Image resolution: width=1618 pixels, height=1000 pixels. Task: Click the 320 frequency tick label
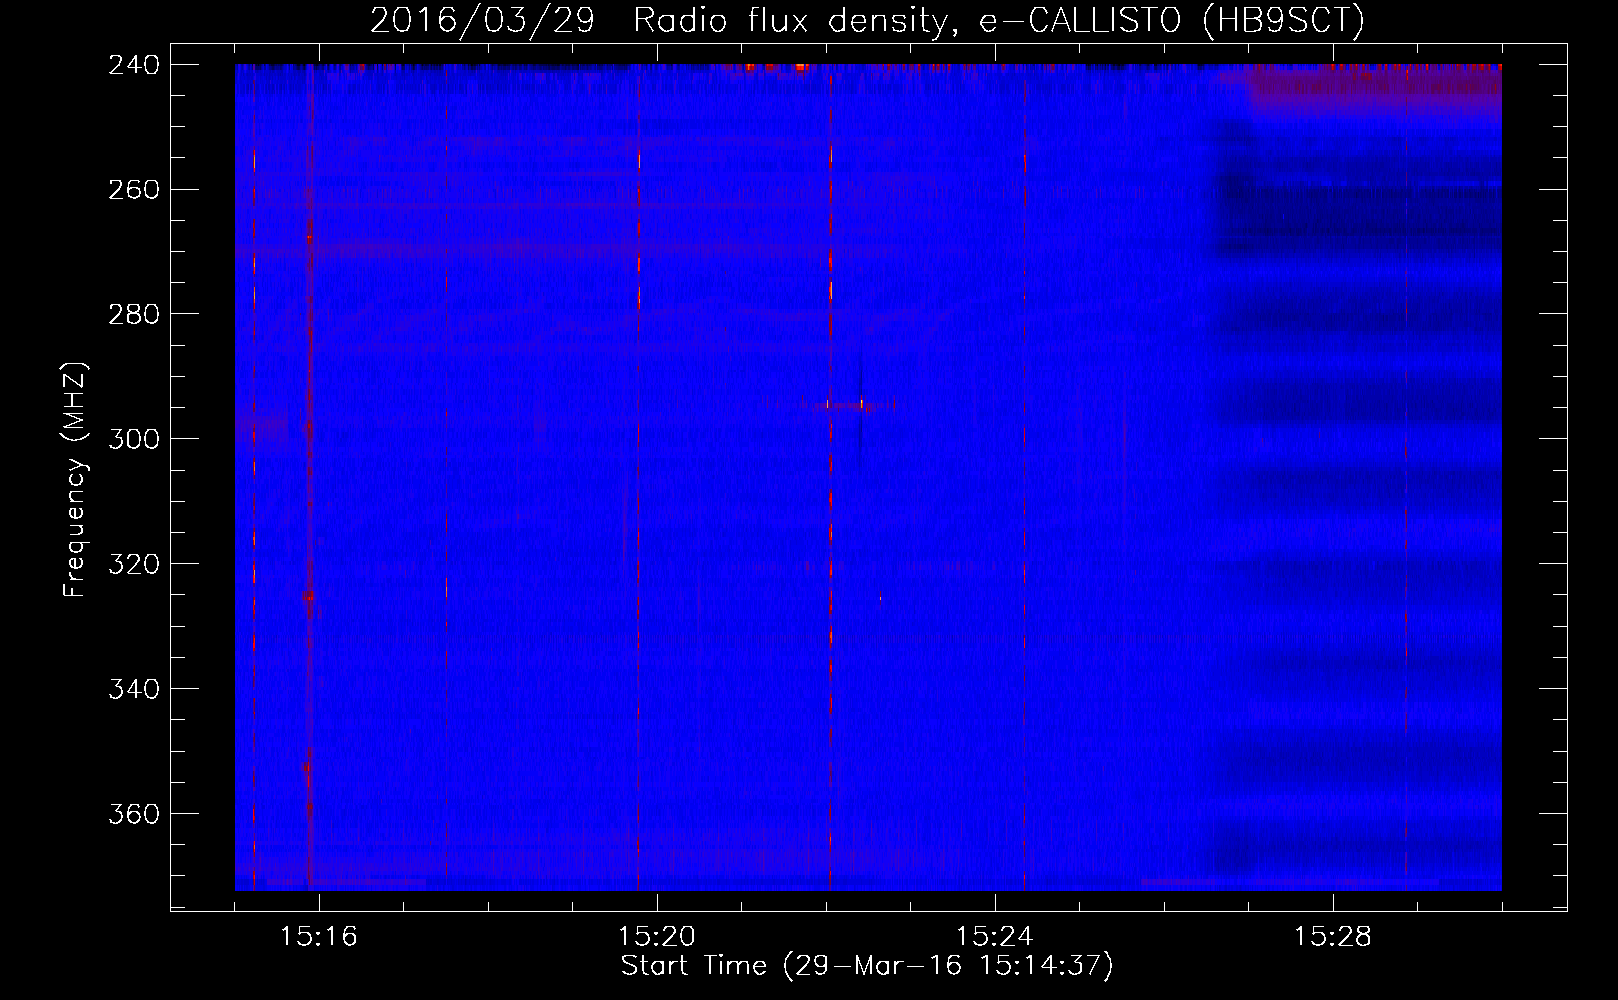(134, 564)
